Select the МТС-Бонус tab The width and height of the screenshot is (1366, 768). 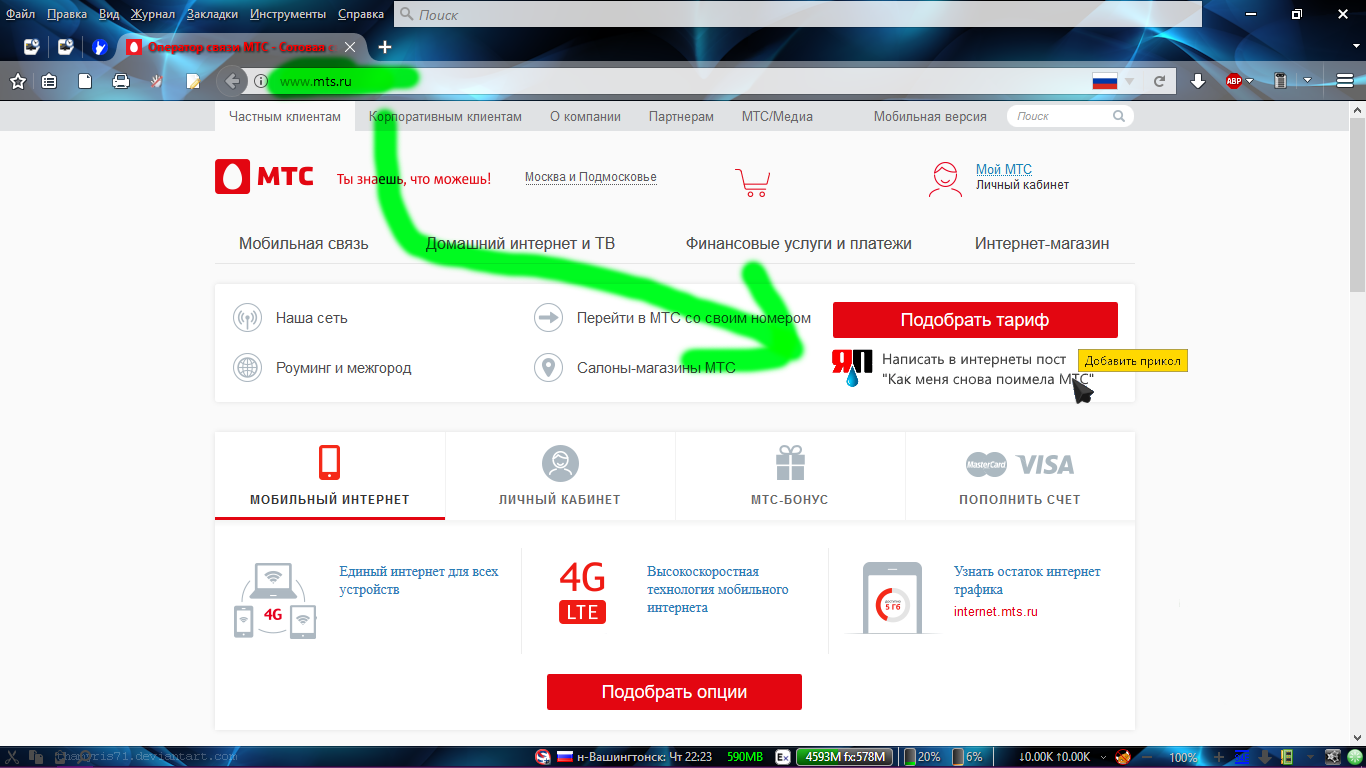[x=790, y=476]
